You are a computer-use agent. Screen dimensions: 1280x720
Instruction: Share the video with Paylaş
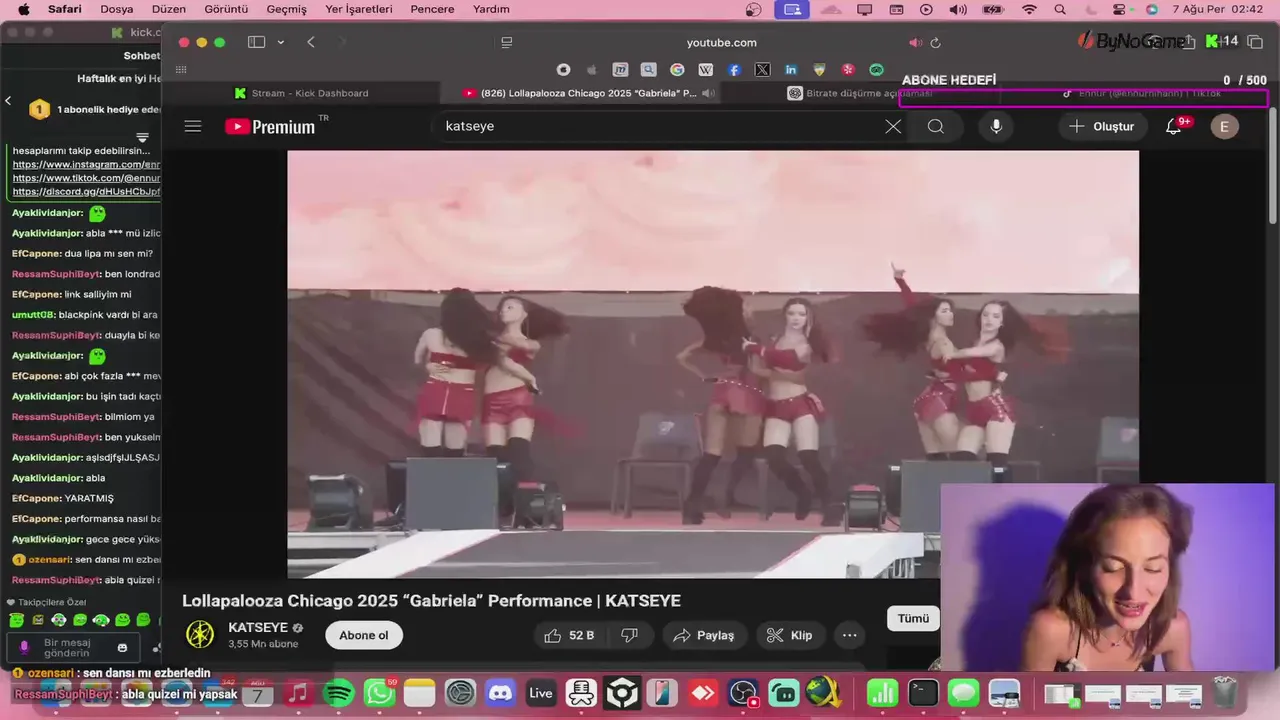(704, 635)
